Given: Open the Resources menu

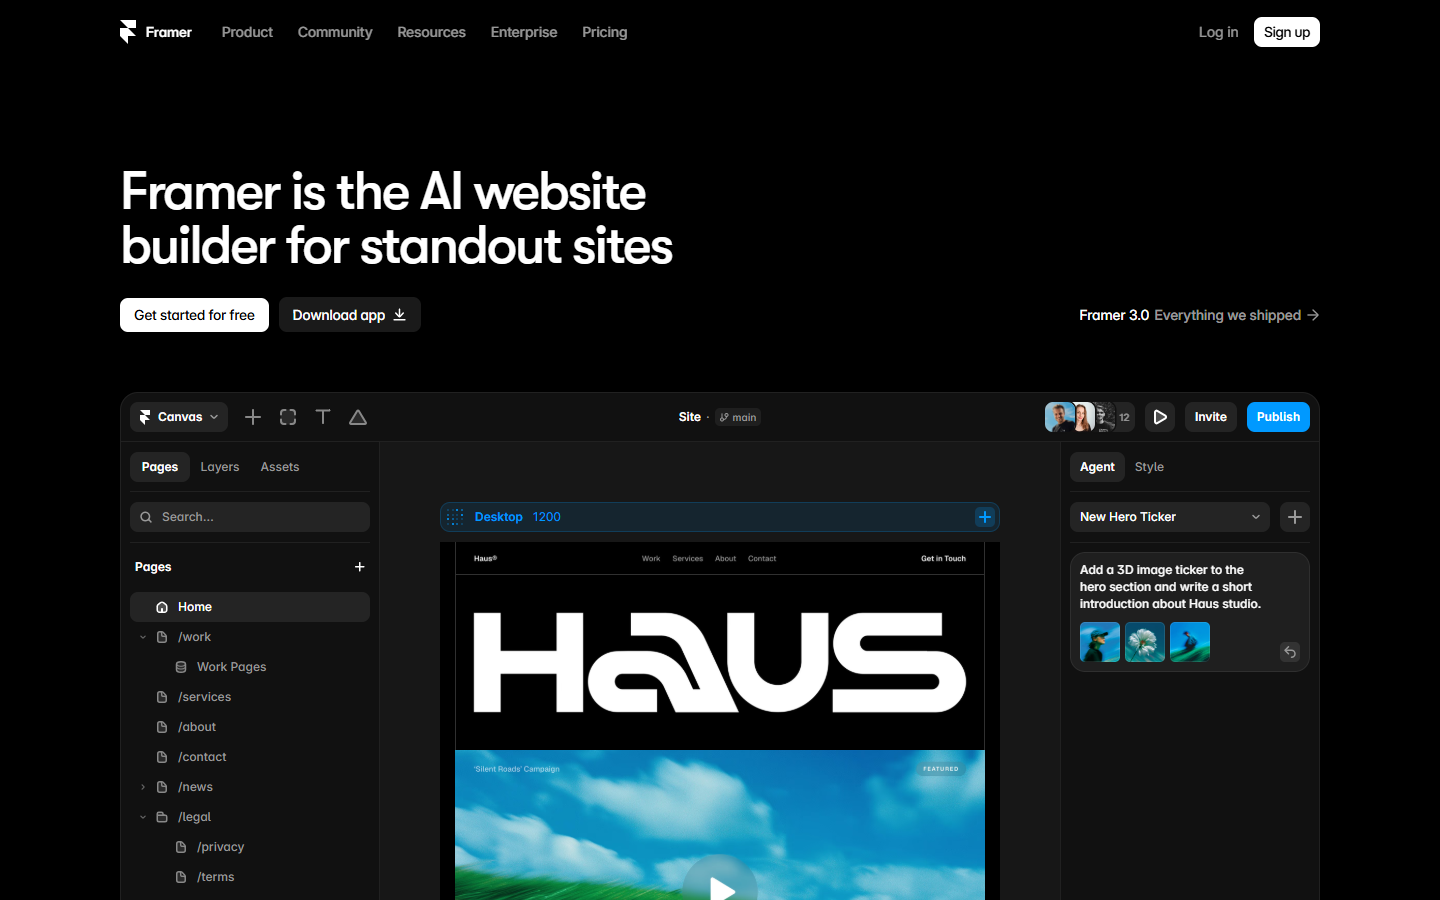Looking at the screenshot, I should (x=431, y=32).
